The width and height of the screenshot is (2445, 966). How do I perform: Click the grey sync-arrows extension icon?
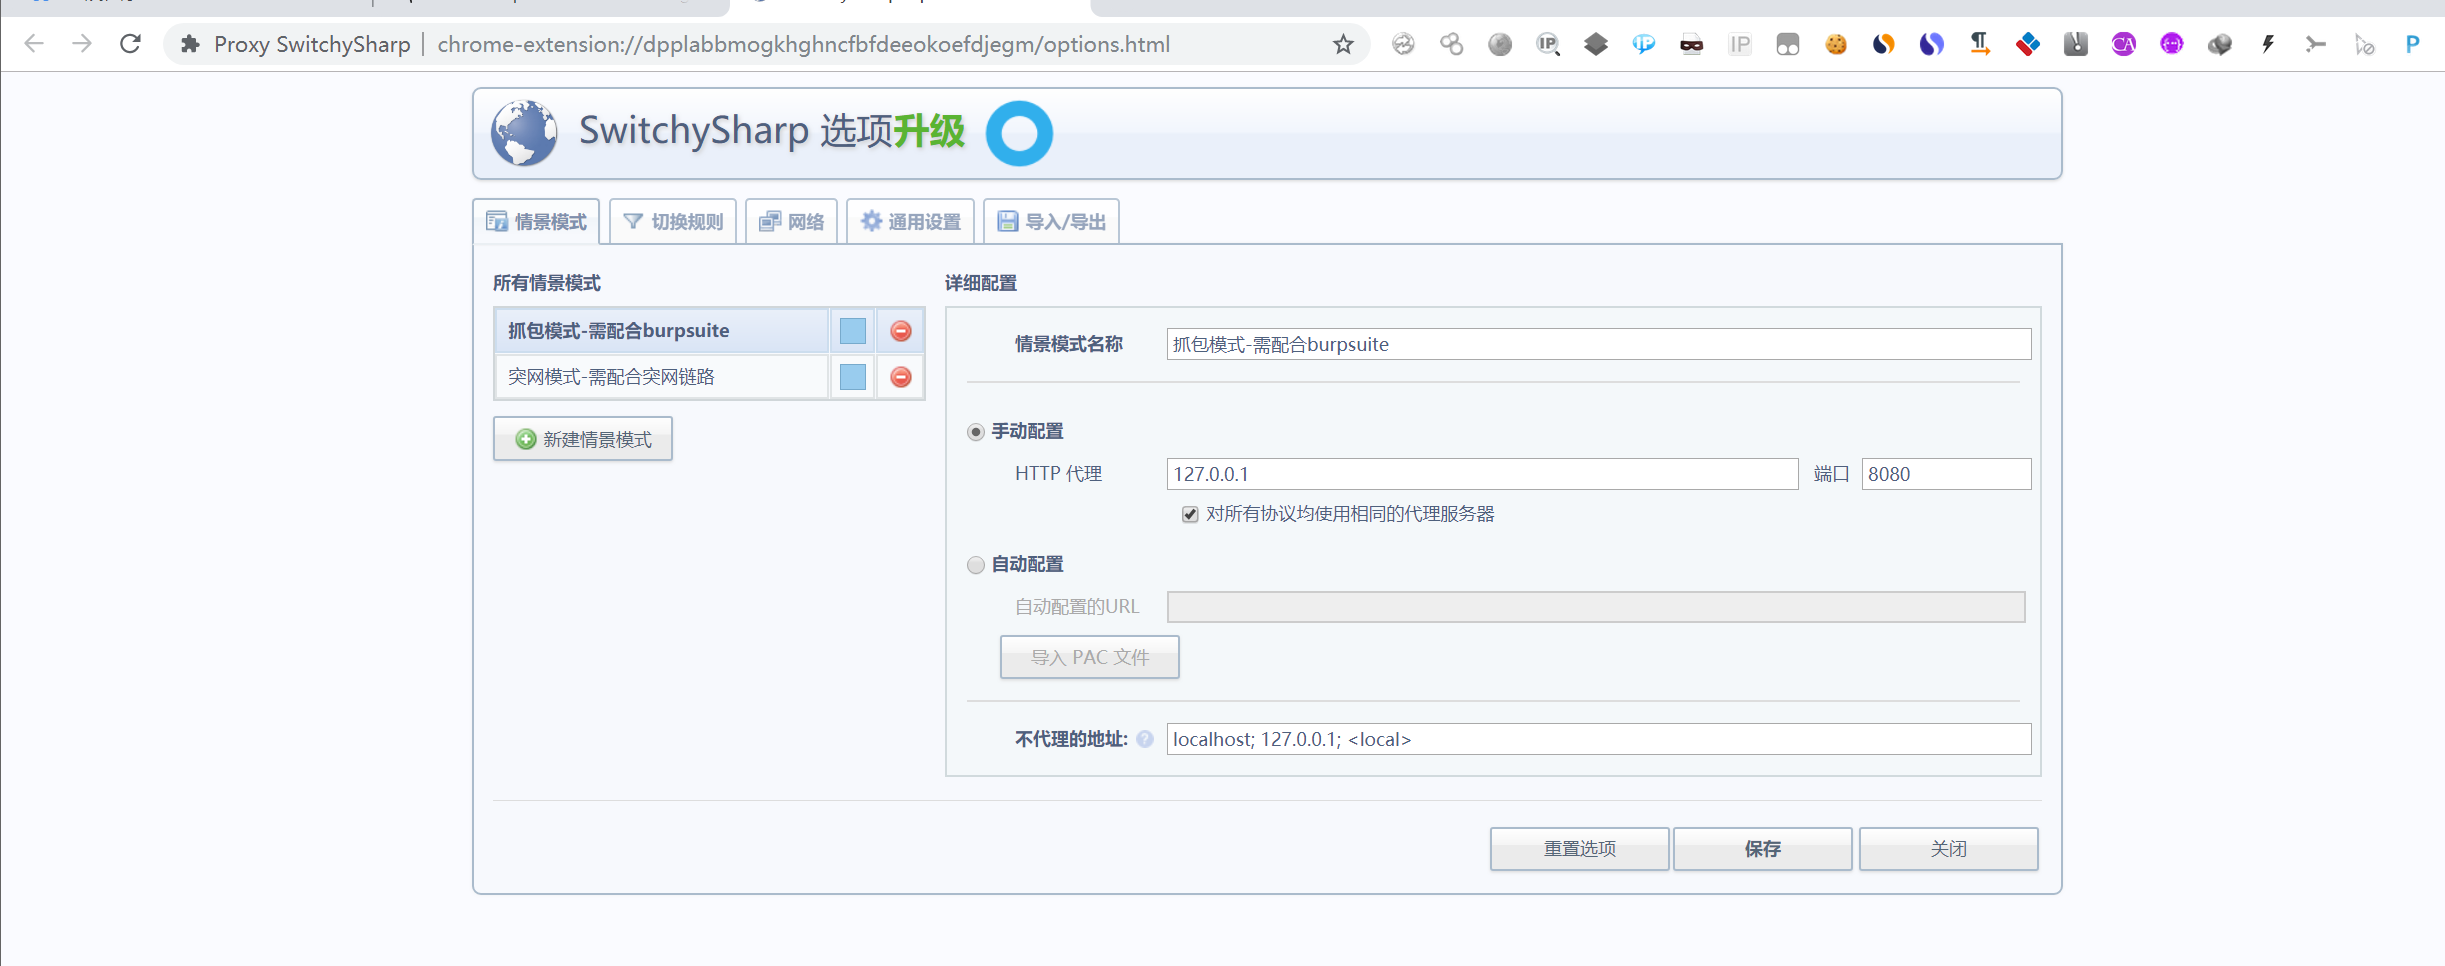[x=1404, y=44]
